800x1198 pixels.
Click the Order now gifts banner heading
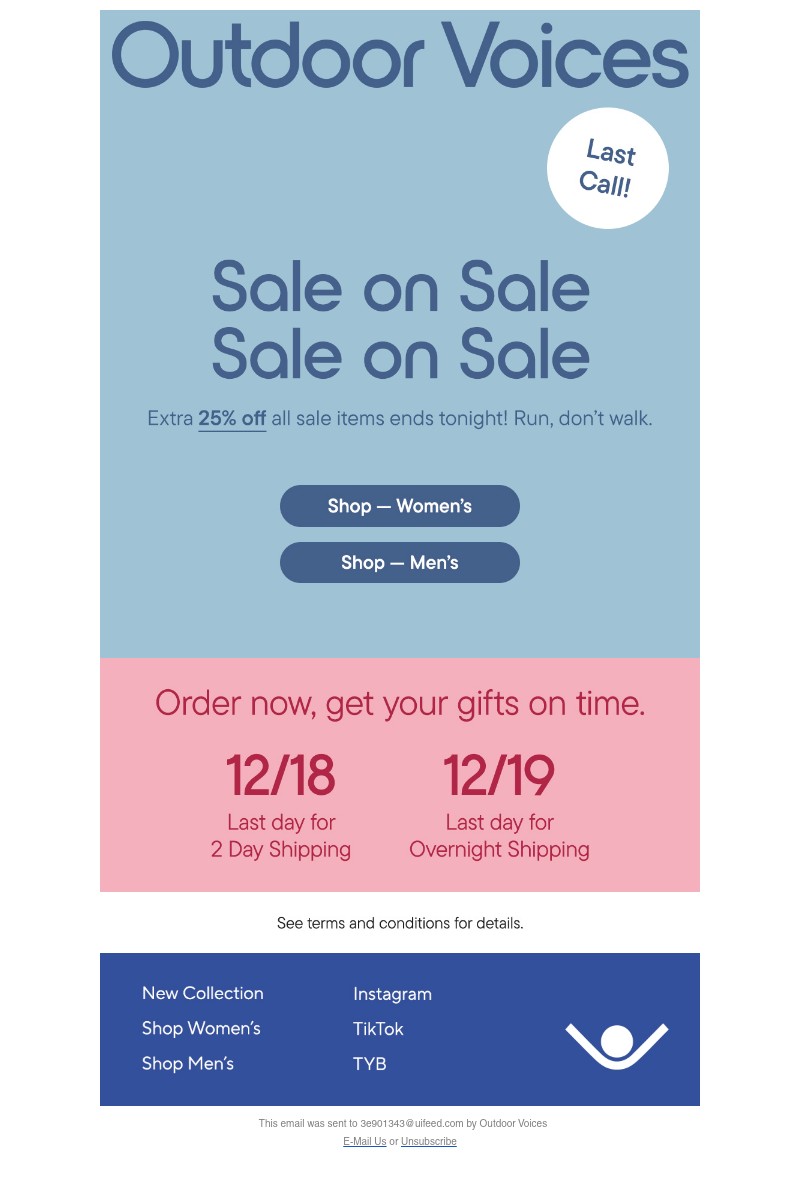tap(400, 703)
